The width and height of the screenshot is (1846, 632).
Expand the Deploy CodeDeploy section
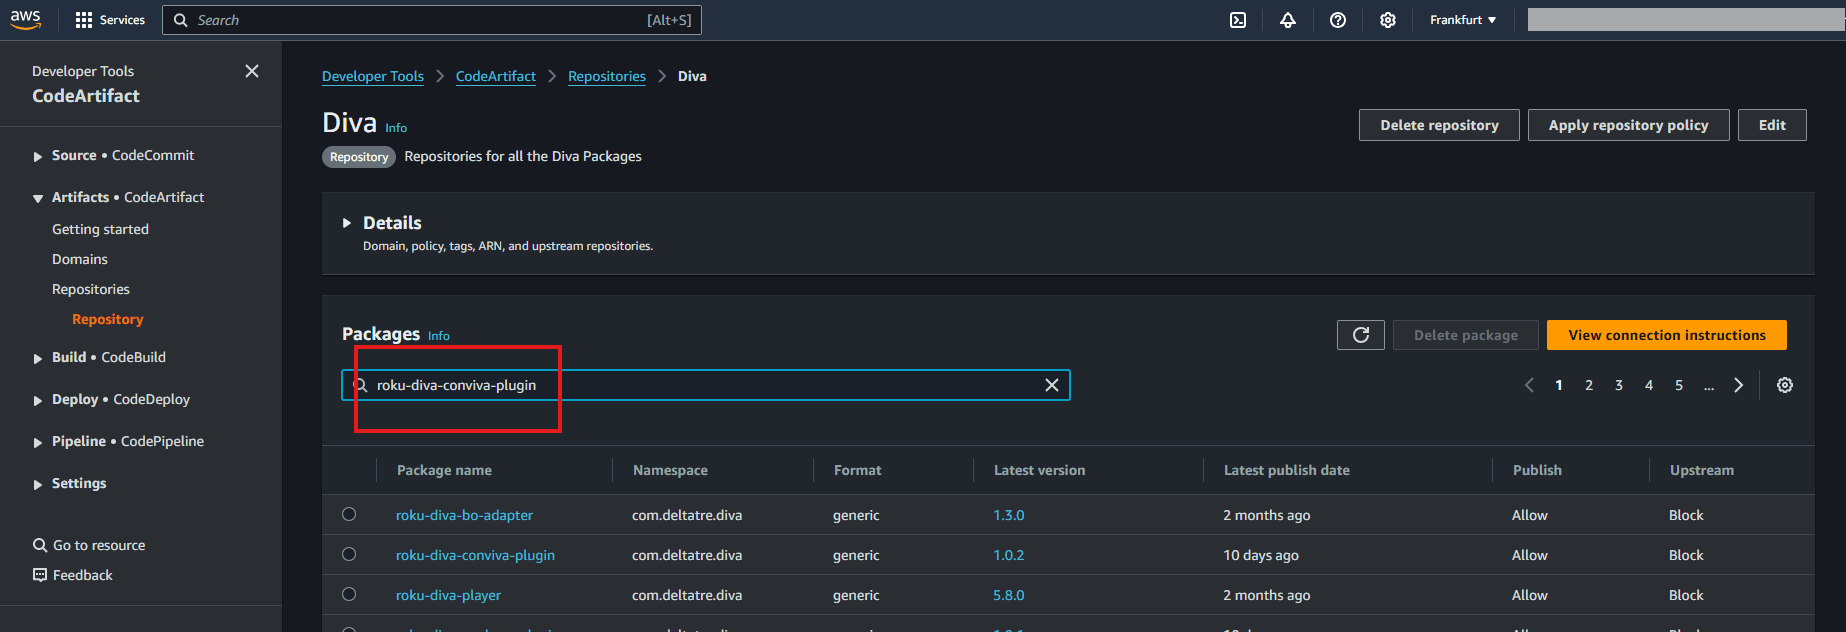tap(38, 400)
